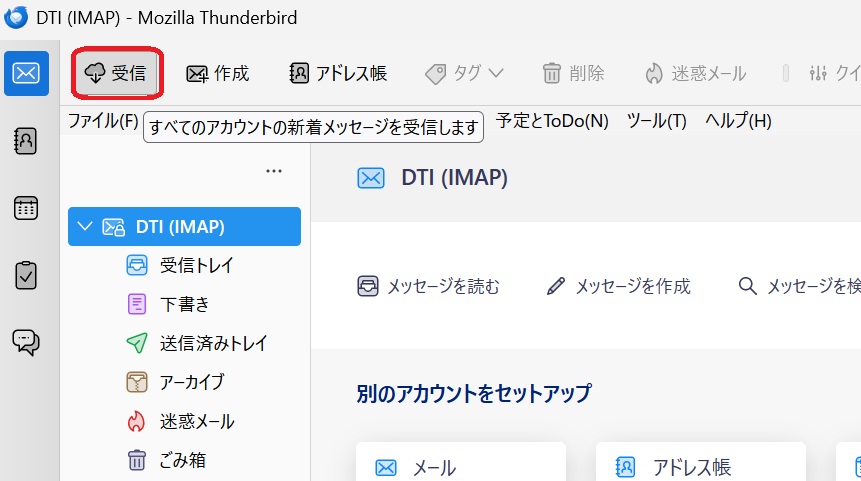This screenshot has width=861, height=481.
Task: Open Chat space in sidebar
Action: [26, 342]
